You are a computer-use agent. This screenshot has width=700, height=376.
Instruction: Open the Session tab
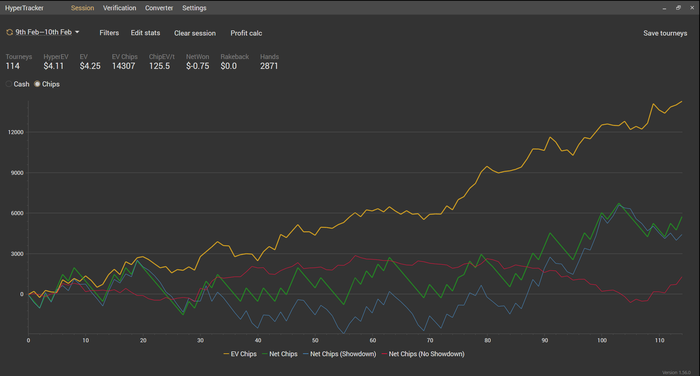click(x=83, y=8)
